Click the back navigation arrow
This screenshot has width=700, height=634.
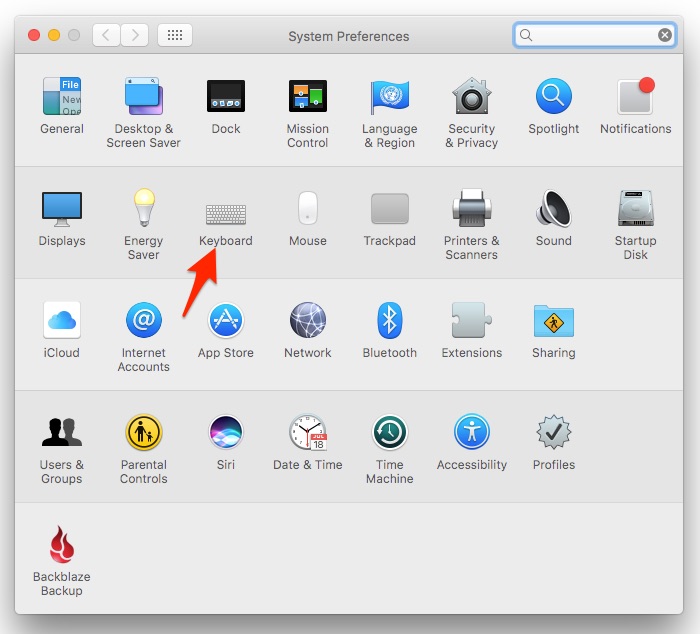pos(107,35)
